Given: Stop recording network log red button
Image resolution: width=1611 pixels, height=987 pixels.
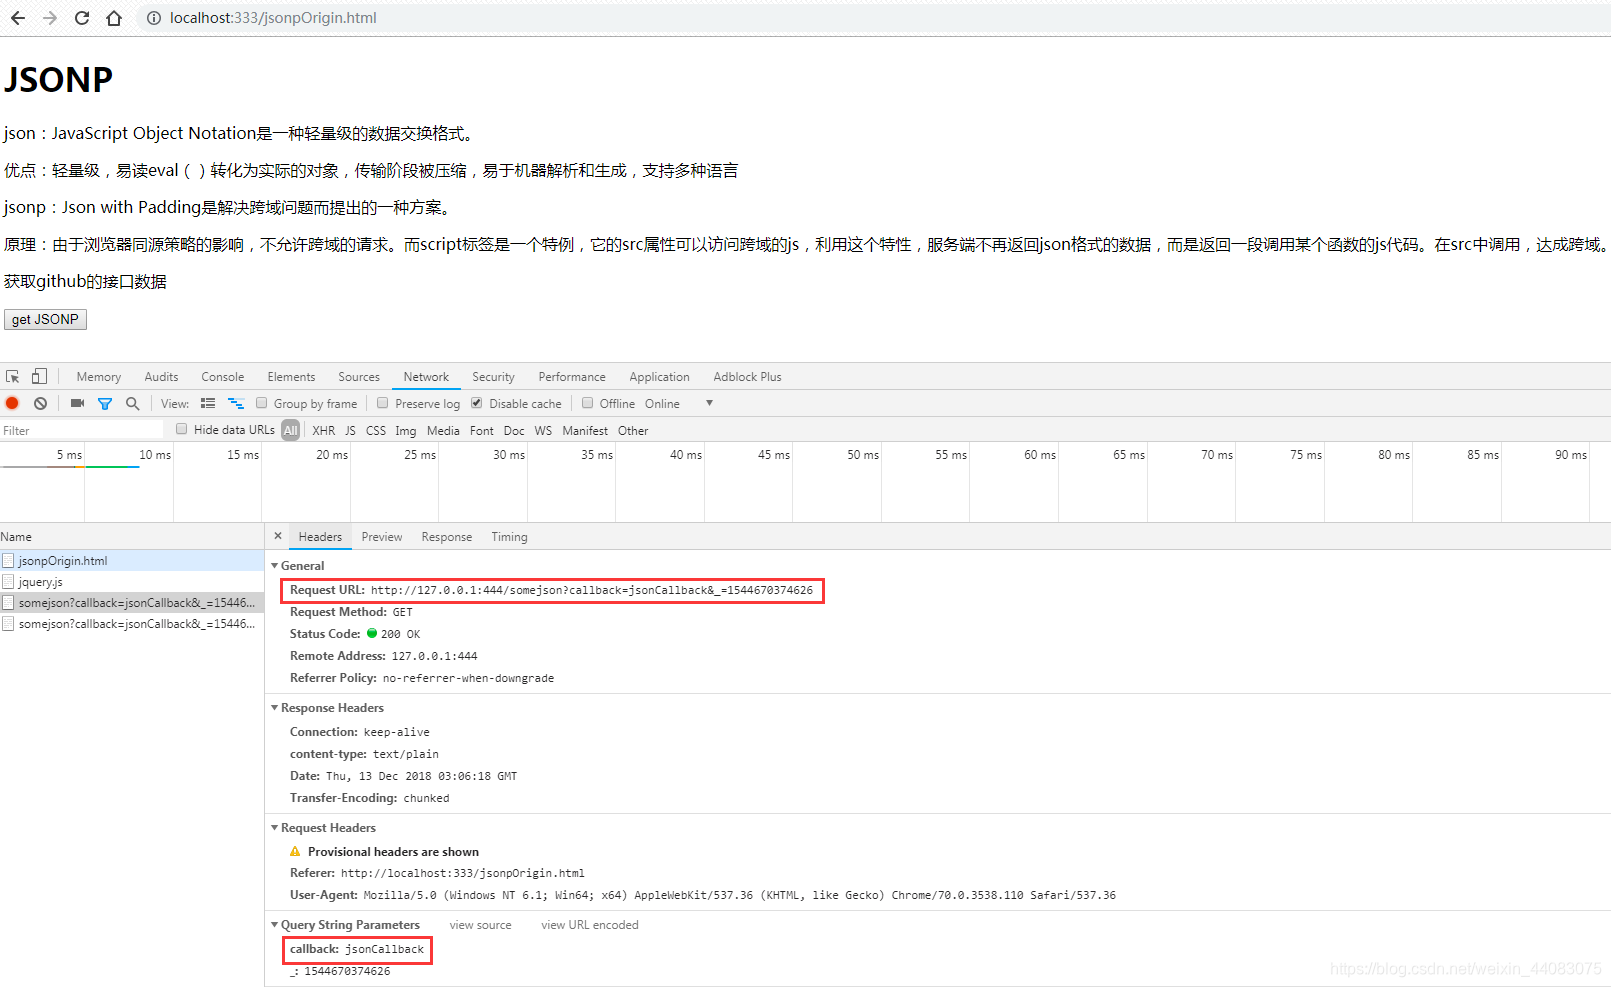Looking at the screenshot, I should 12,404.
